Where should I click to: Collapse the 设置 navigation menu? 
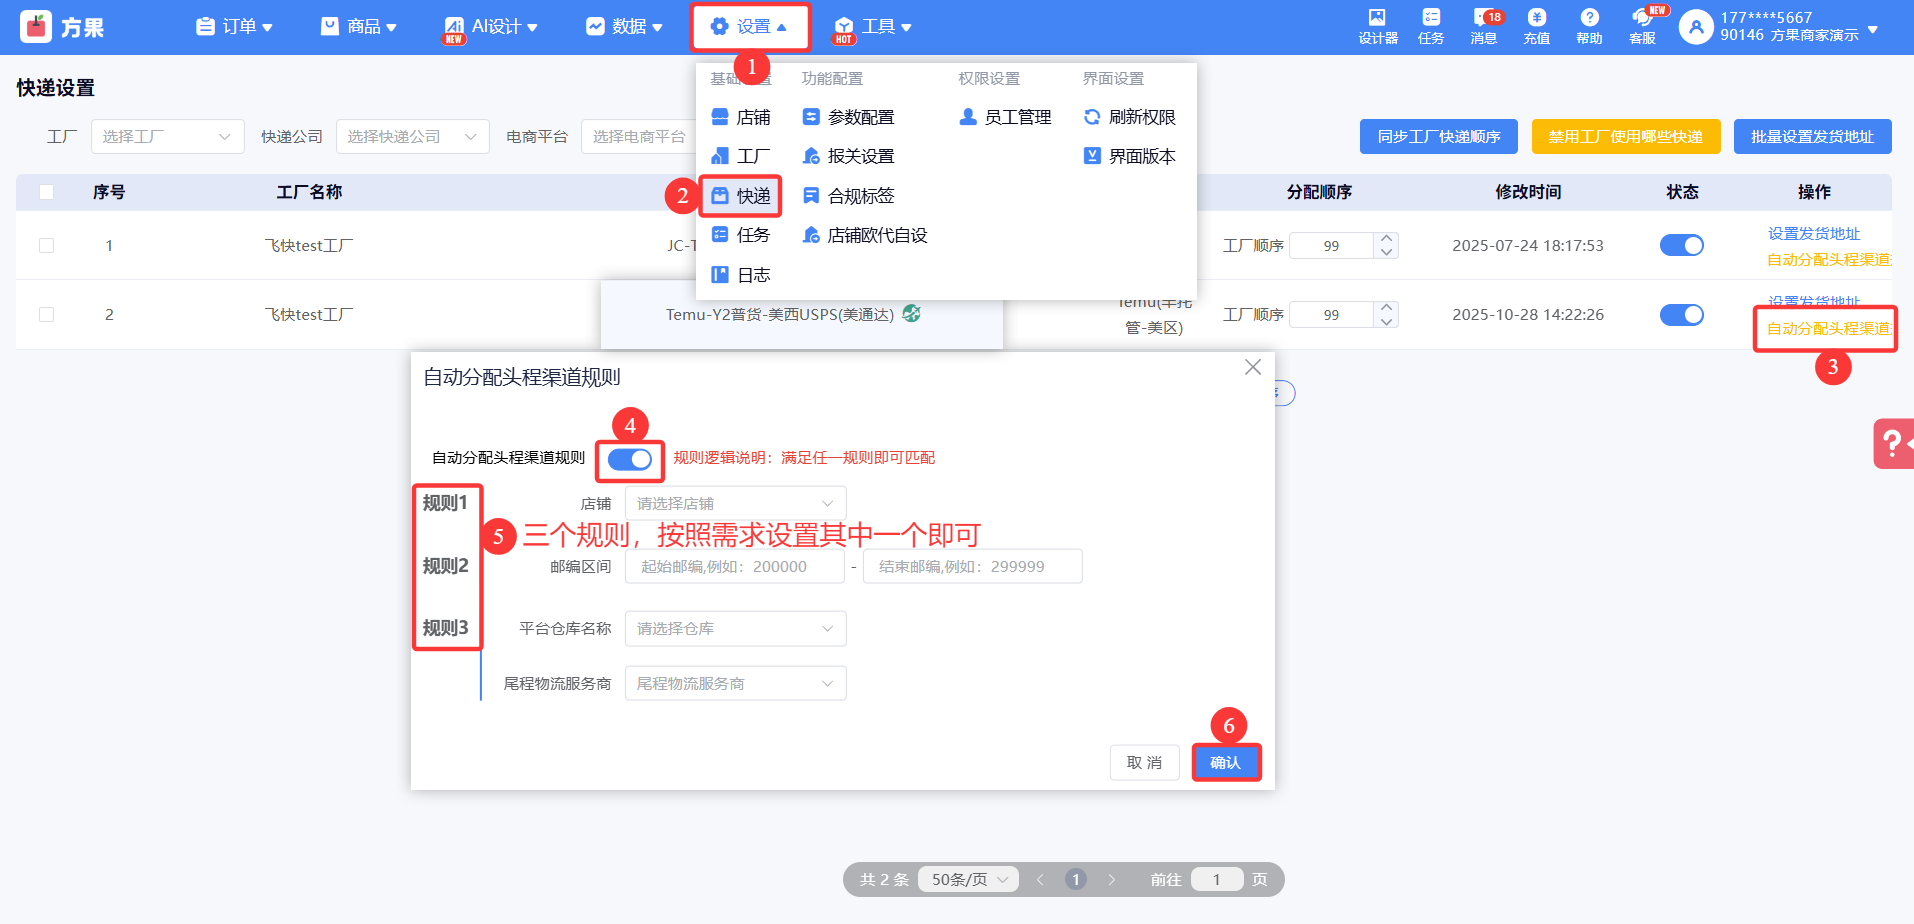[749, 27]
